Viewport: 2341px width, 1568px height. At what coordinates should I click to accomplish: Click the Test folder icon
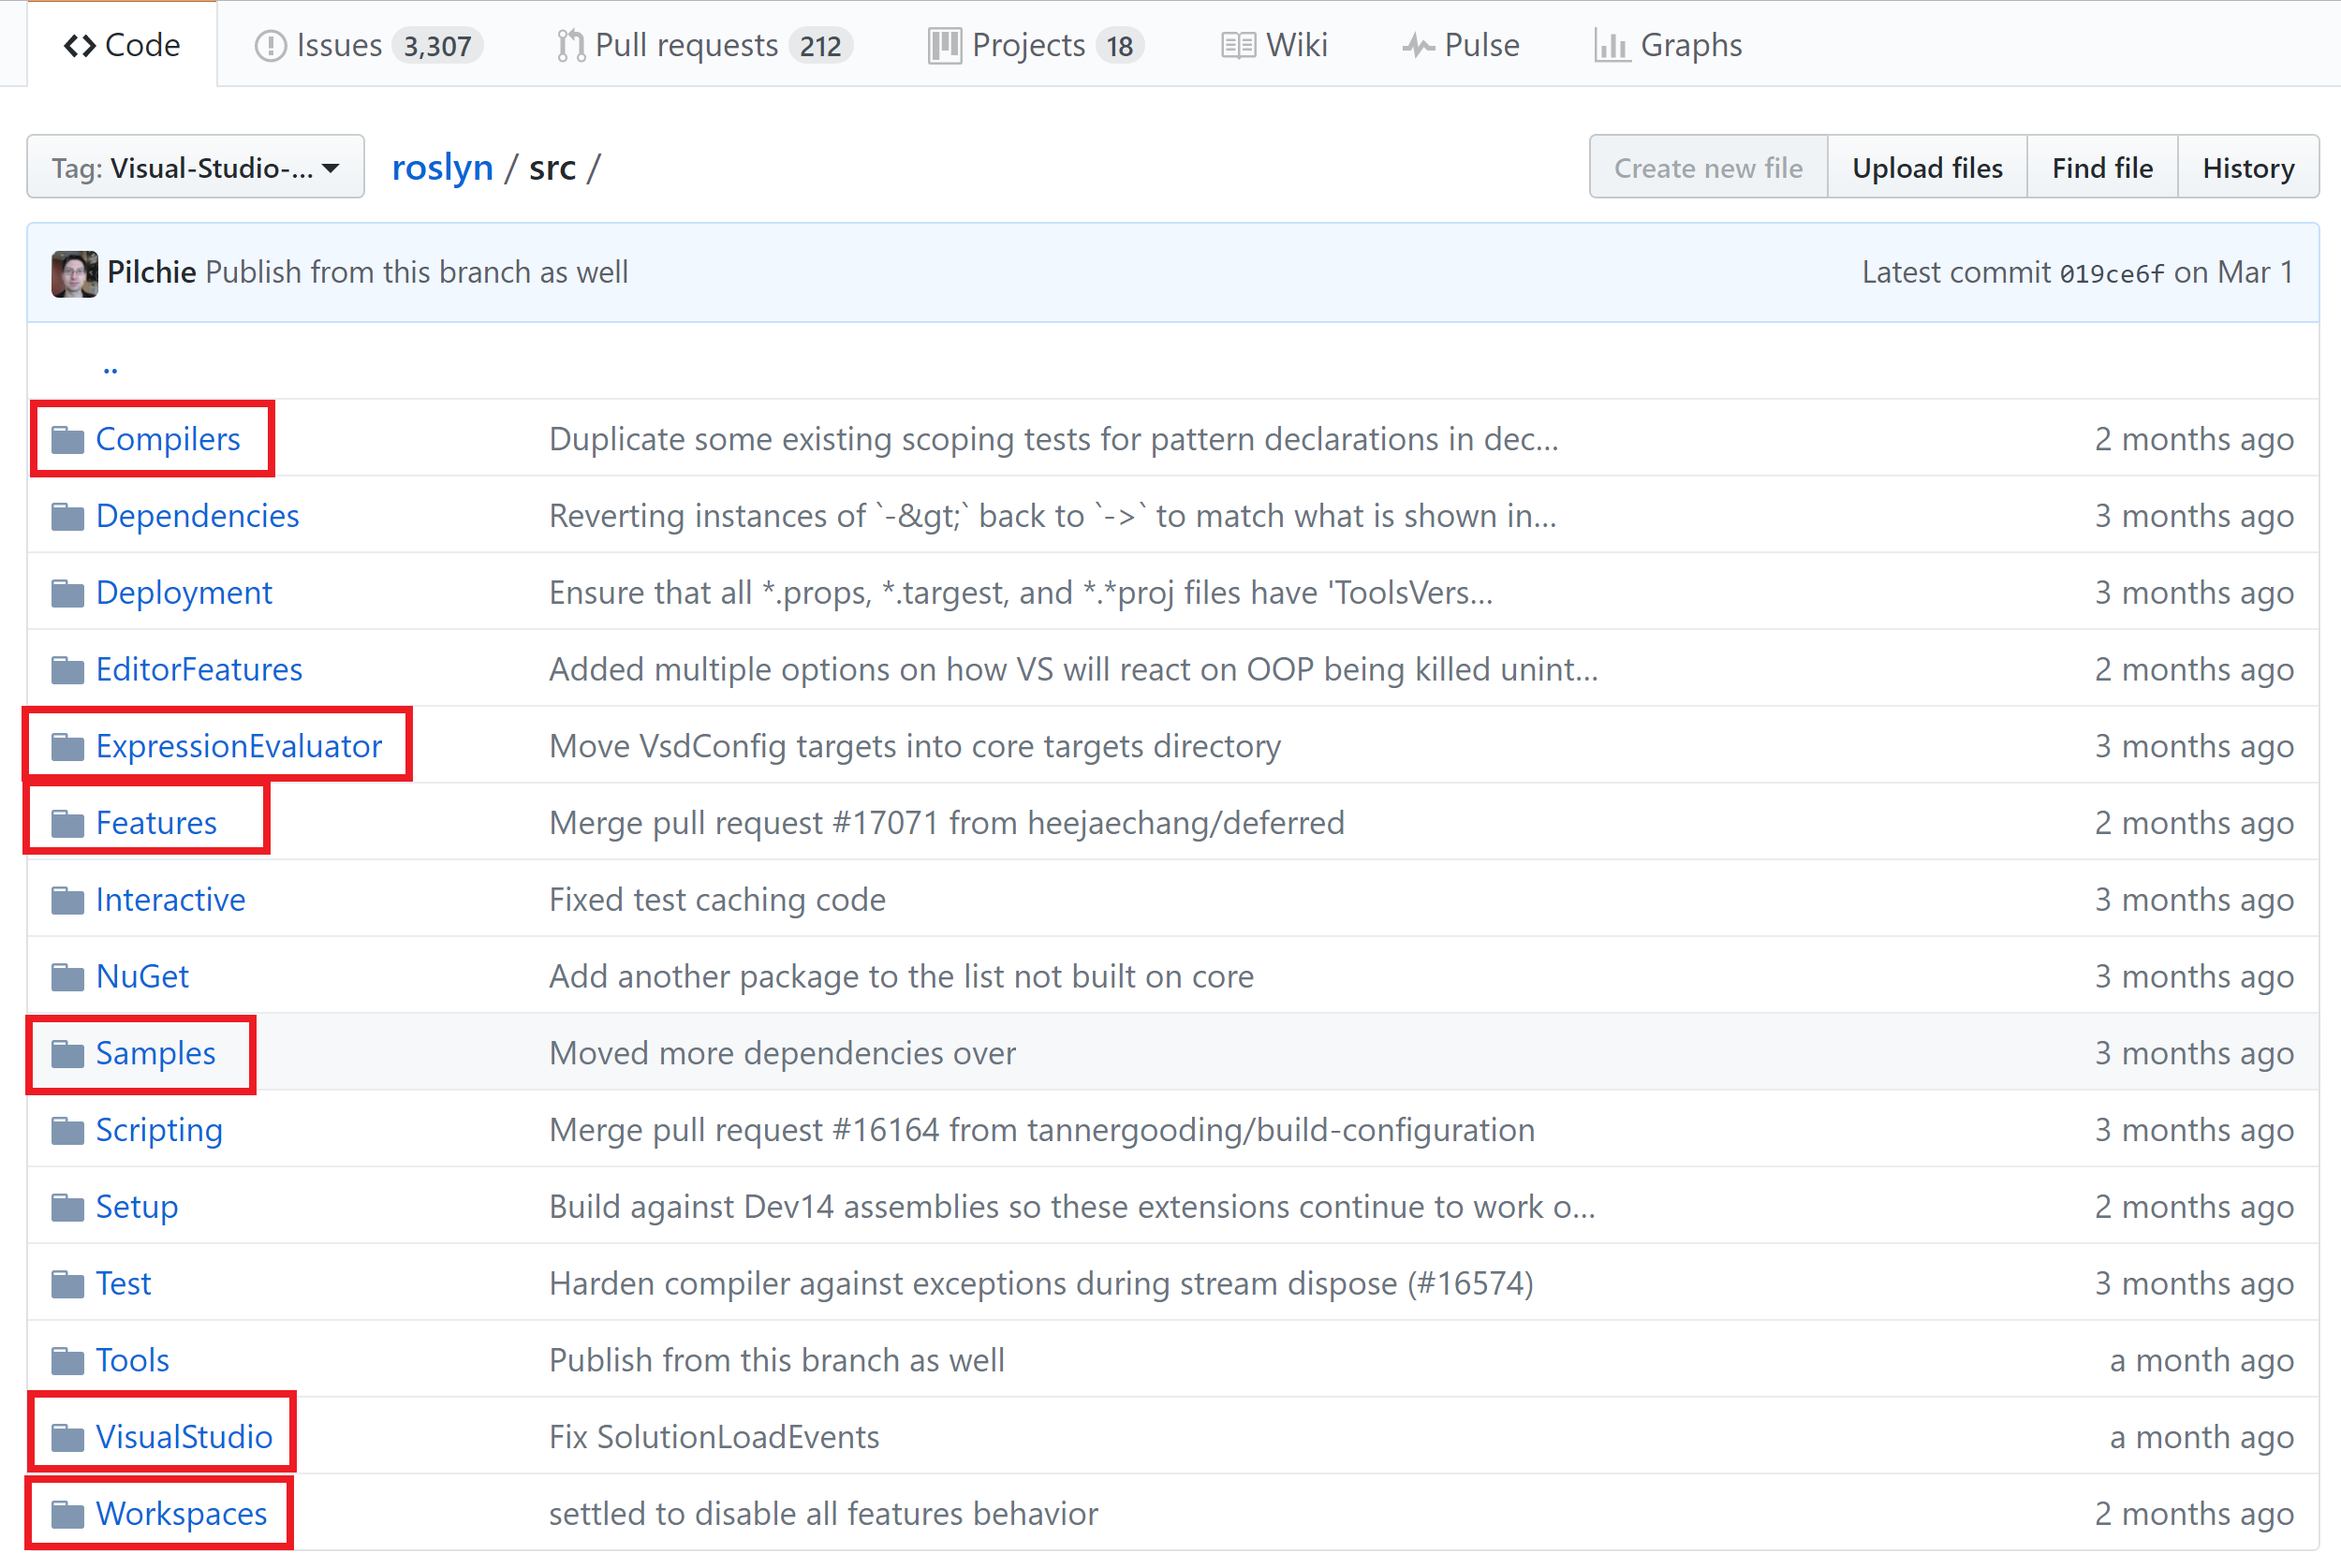click(67, 1283)
